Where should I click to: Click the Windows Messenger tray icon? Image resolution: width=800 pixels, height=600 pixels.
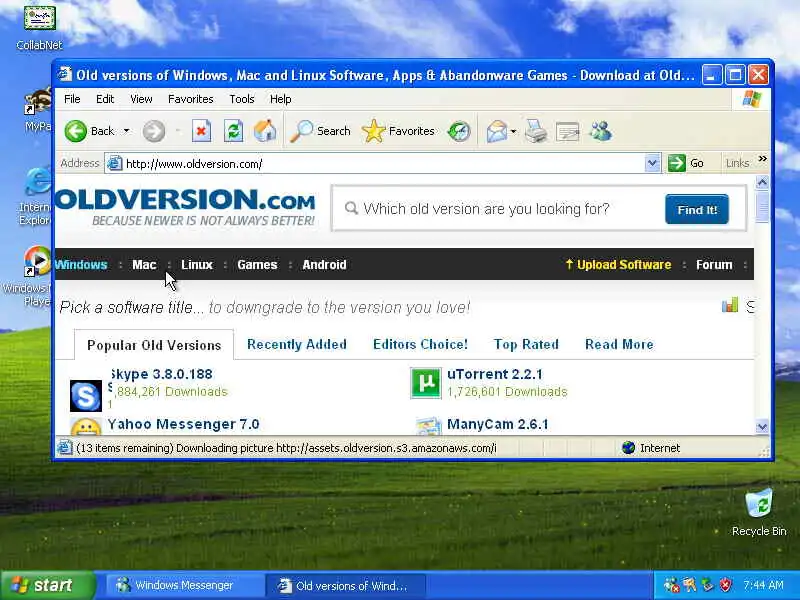(671, 585)
